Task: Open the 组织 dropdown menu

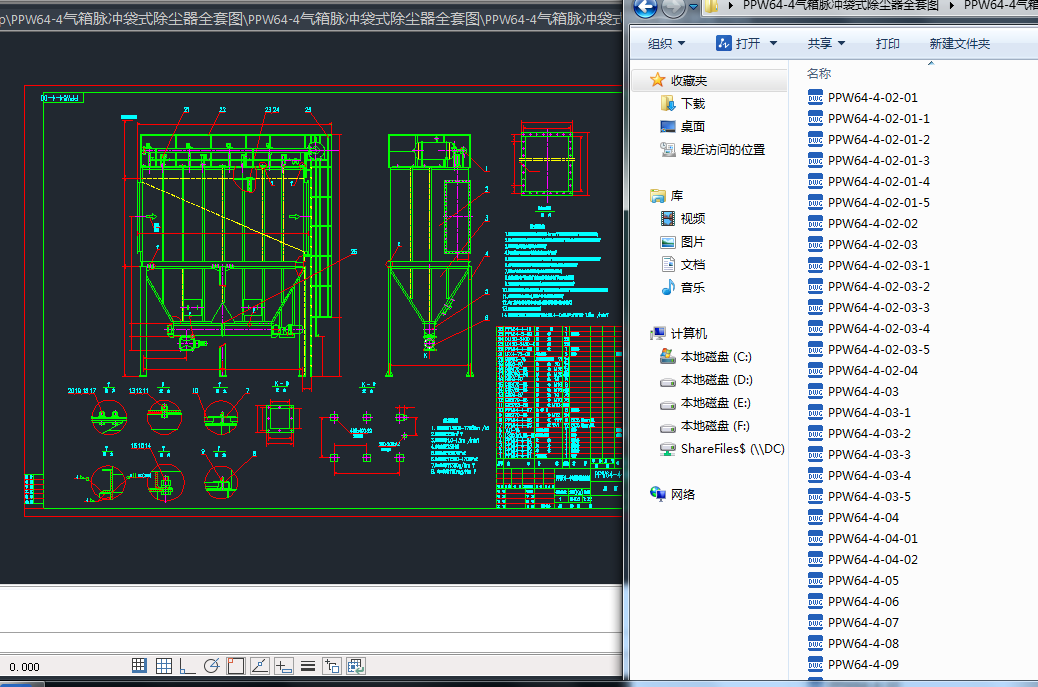Action: tap(666, 43)
